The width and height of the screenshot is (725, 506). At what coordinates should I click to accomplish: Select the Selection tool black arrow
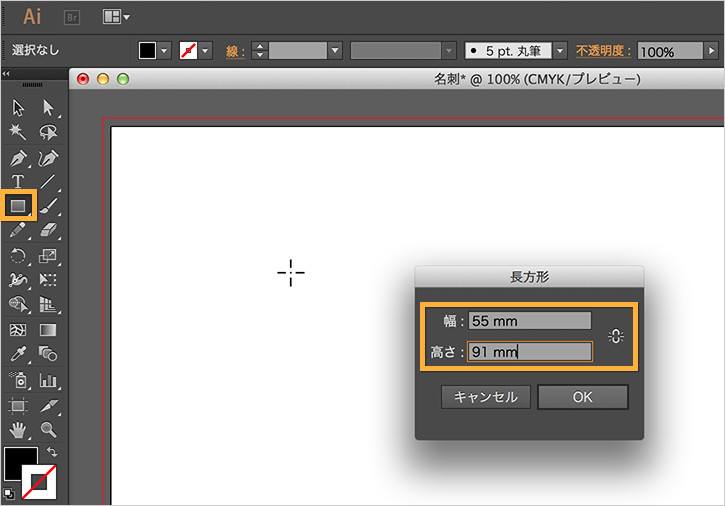click(18, 108)
